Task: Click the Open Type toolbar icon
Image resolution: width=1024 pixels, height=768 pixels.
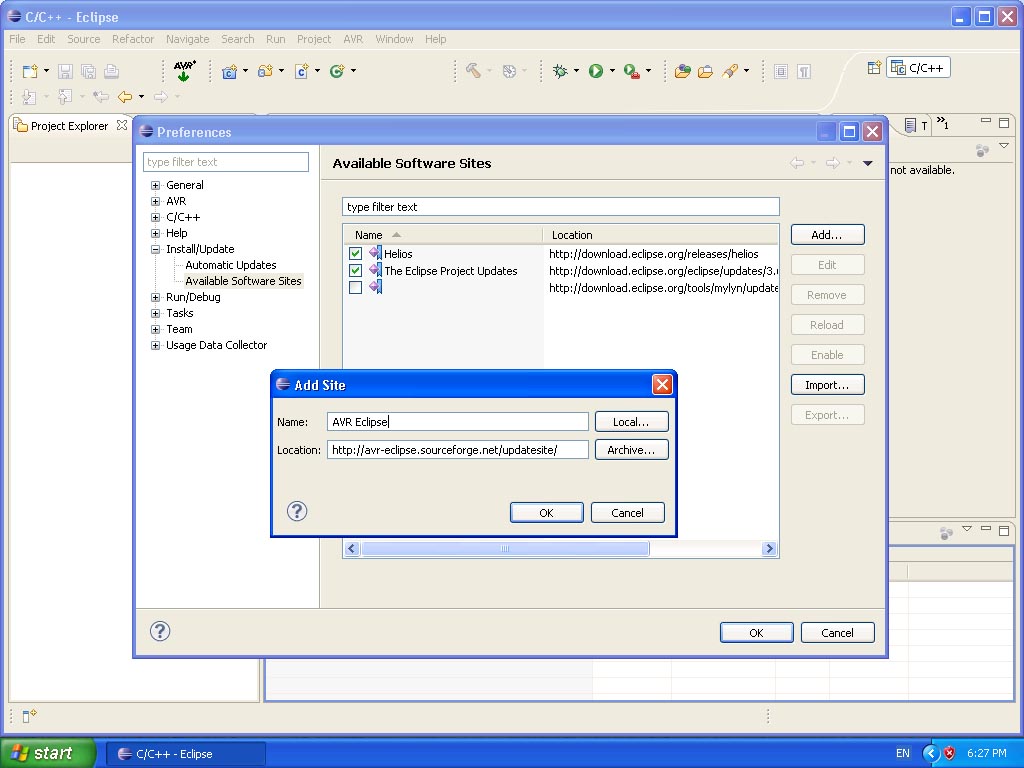Action: (x=682, y=71)
